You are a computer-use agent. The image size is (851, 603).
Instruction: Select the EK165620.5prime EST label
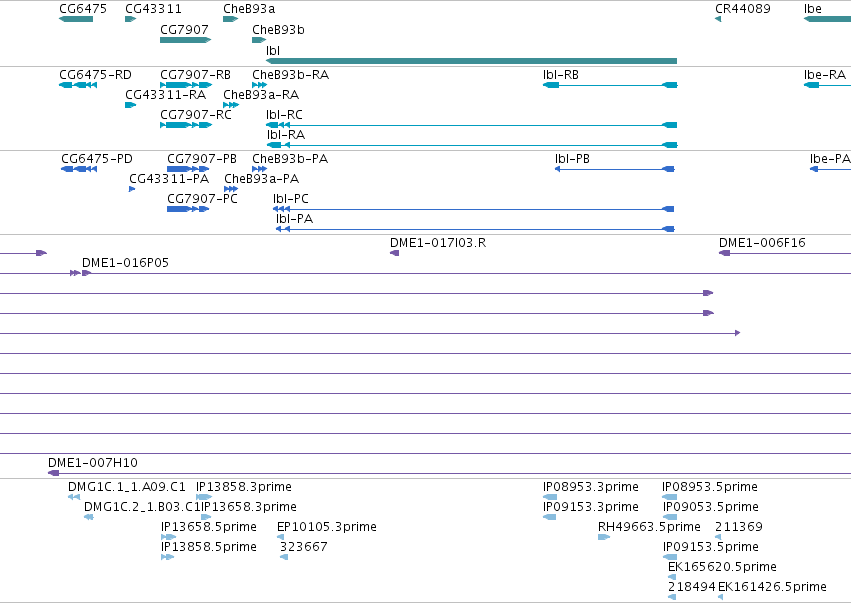[722, 568]
